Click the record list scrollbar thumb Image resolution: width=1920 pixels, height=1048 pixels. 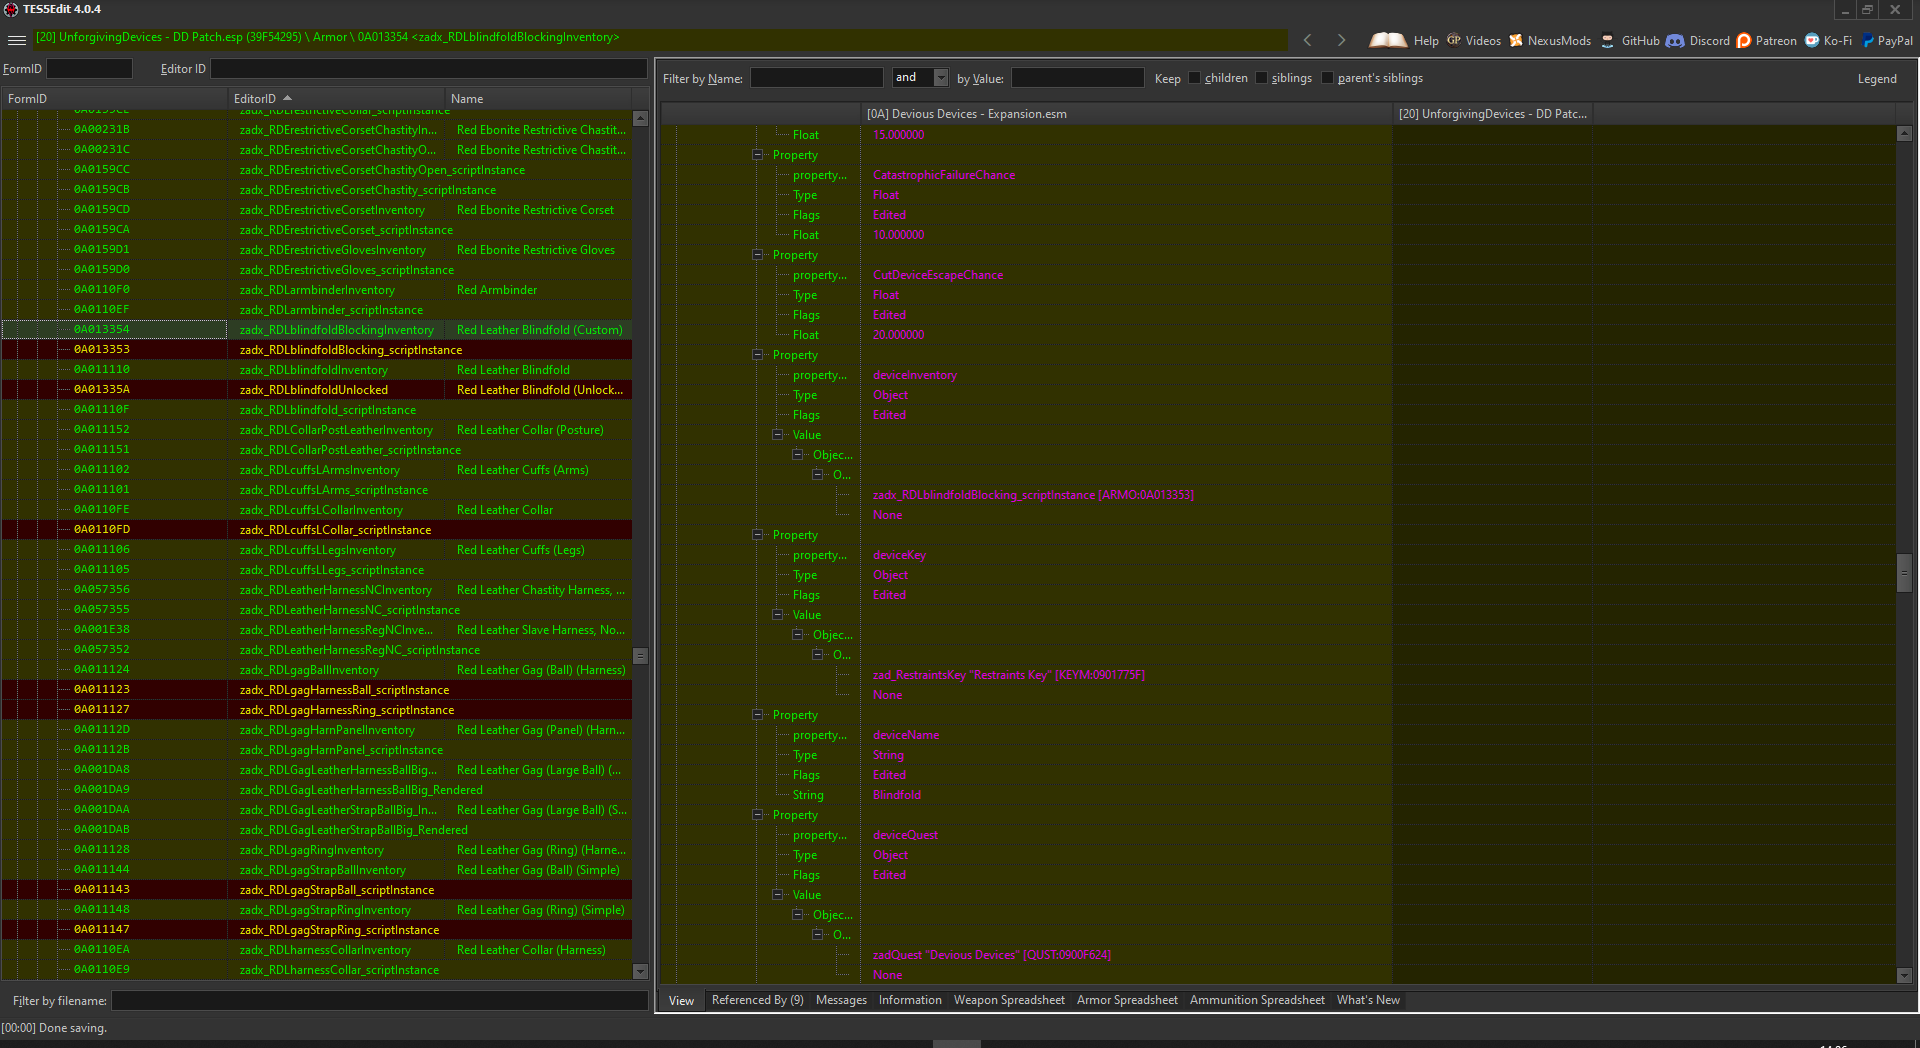[641, 656]
